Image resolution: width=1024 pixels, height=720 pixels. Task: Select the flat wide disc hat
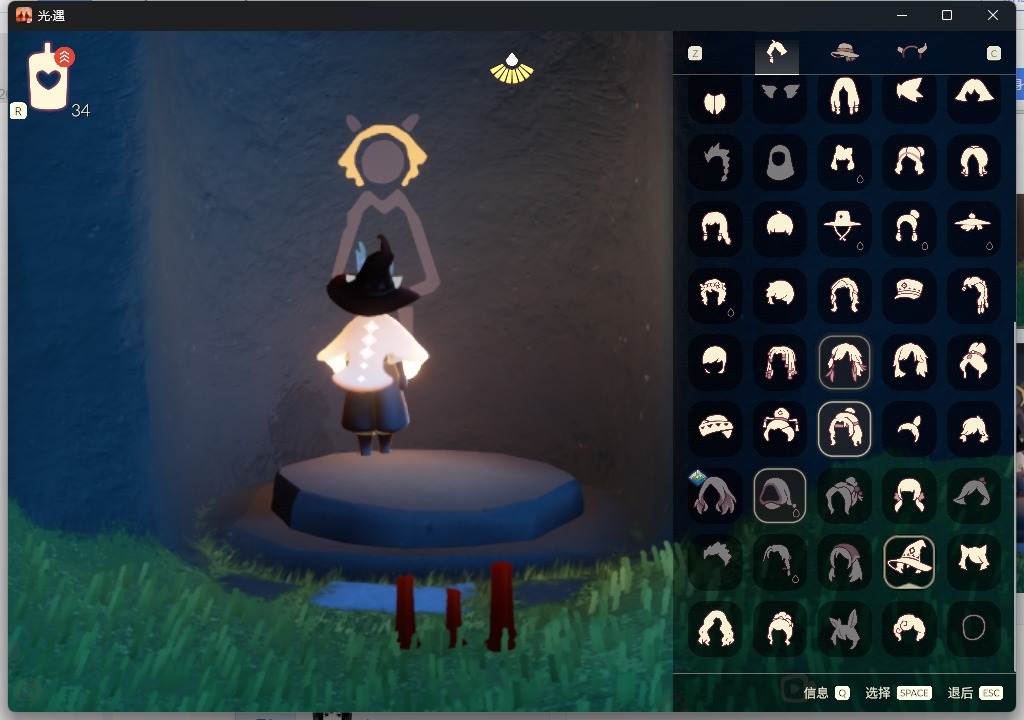tap(973, 228)
